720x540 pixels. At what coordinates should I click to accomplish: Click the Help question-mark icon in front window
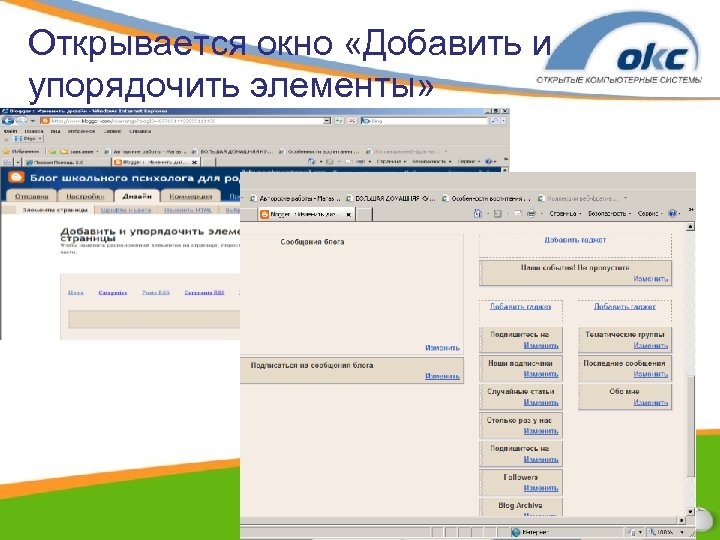tap(672, 214)
